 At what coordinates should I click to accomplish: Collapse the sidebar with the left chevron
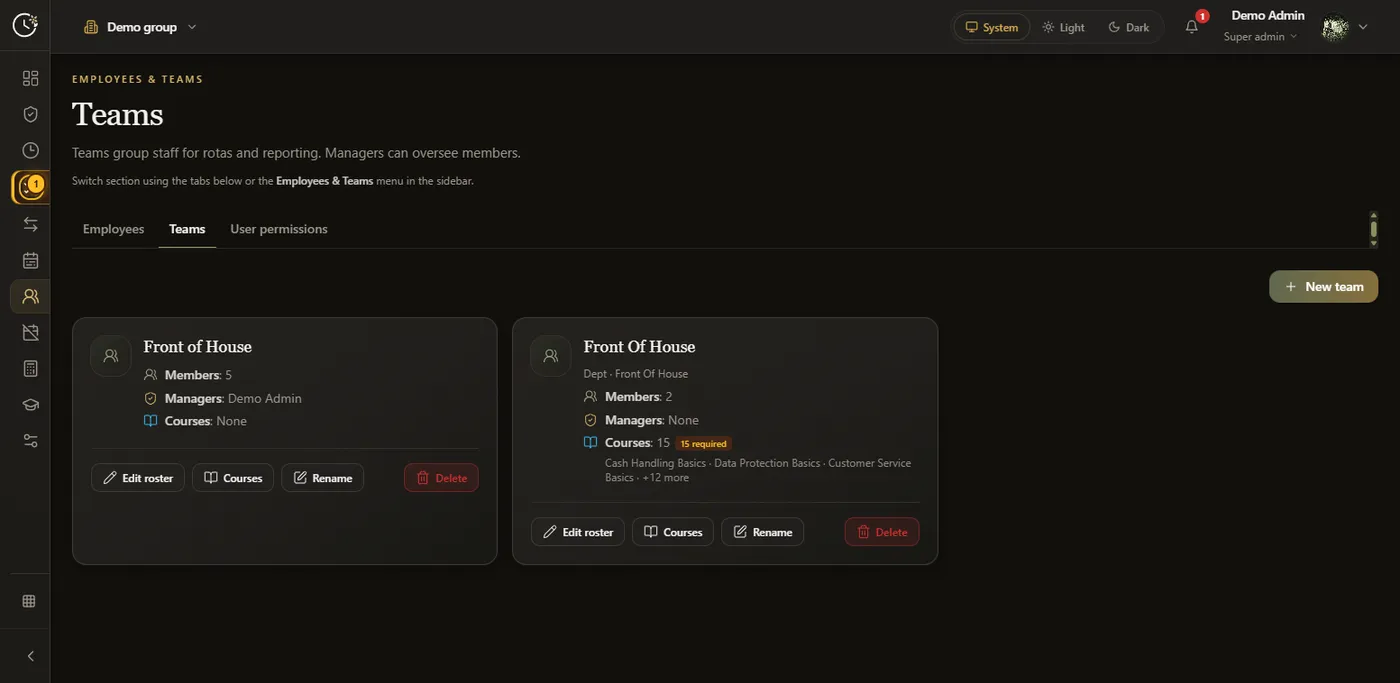click(x=30, y=656)
